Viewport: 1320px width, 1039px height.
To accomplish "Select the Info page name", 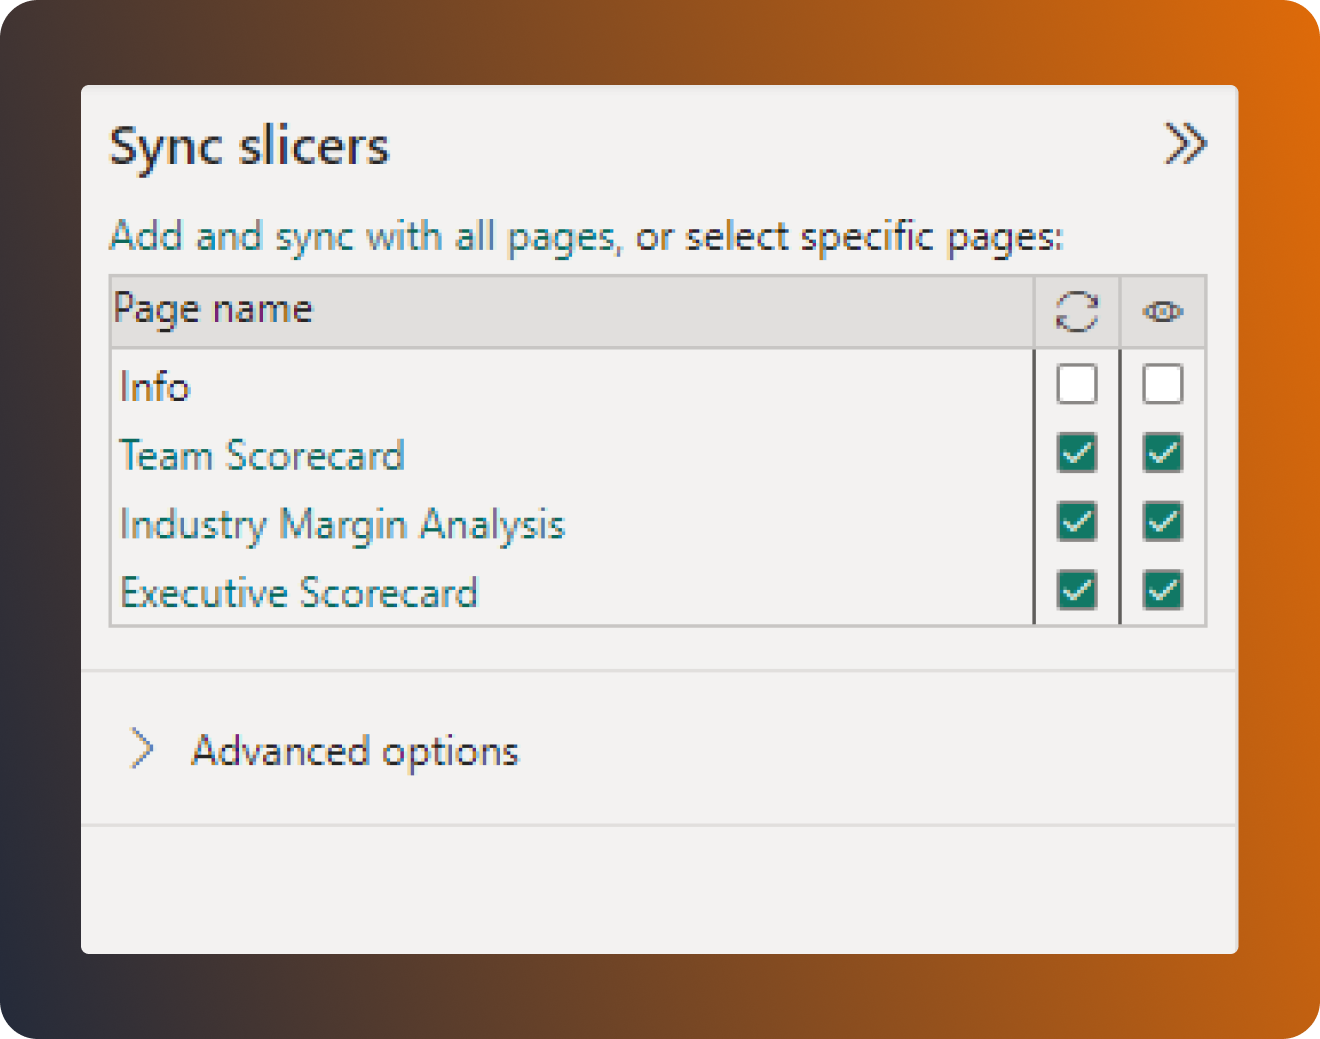I will pos(155,387).
